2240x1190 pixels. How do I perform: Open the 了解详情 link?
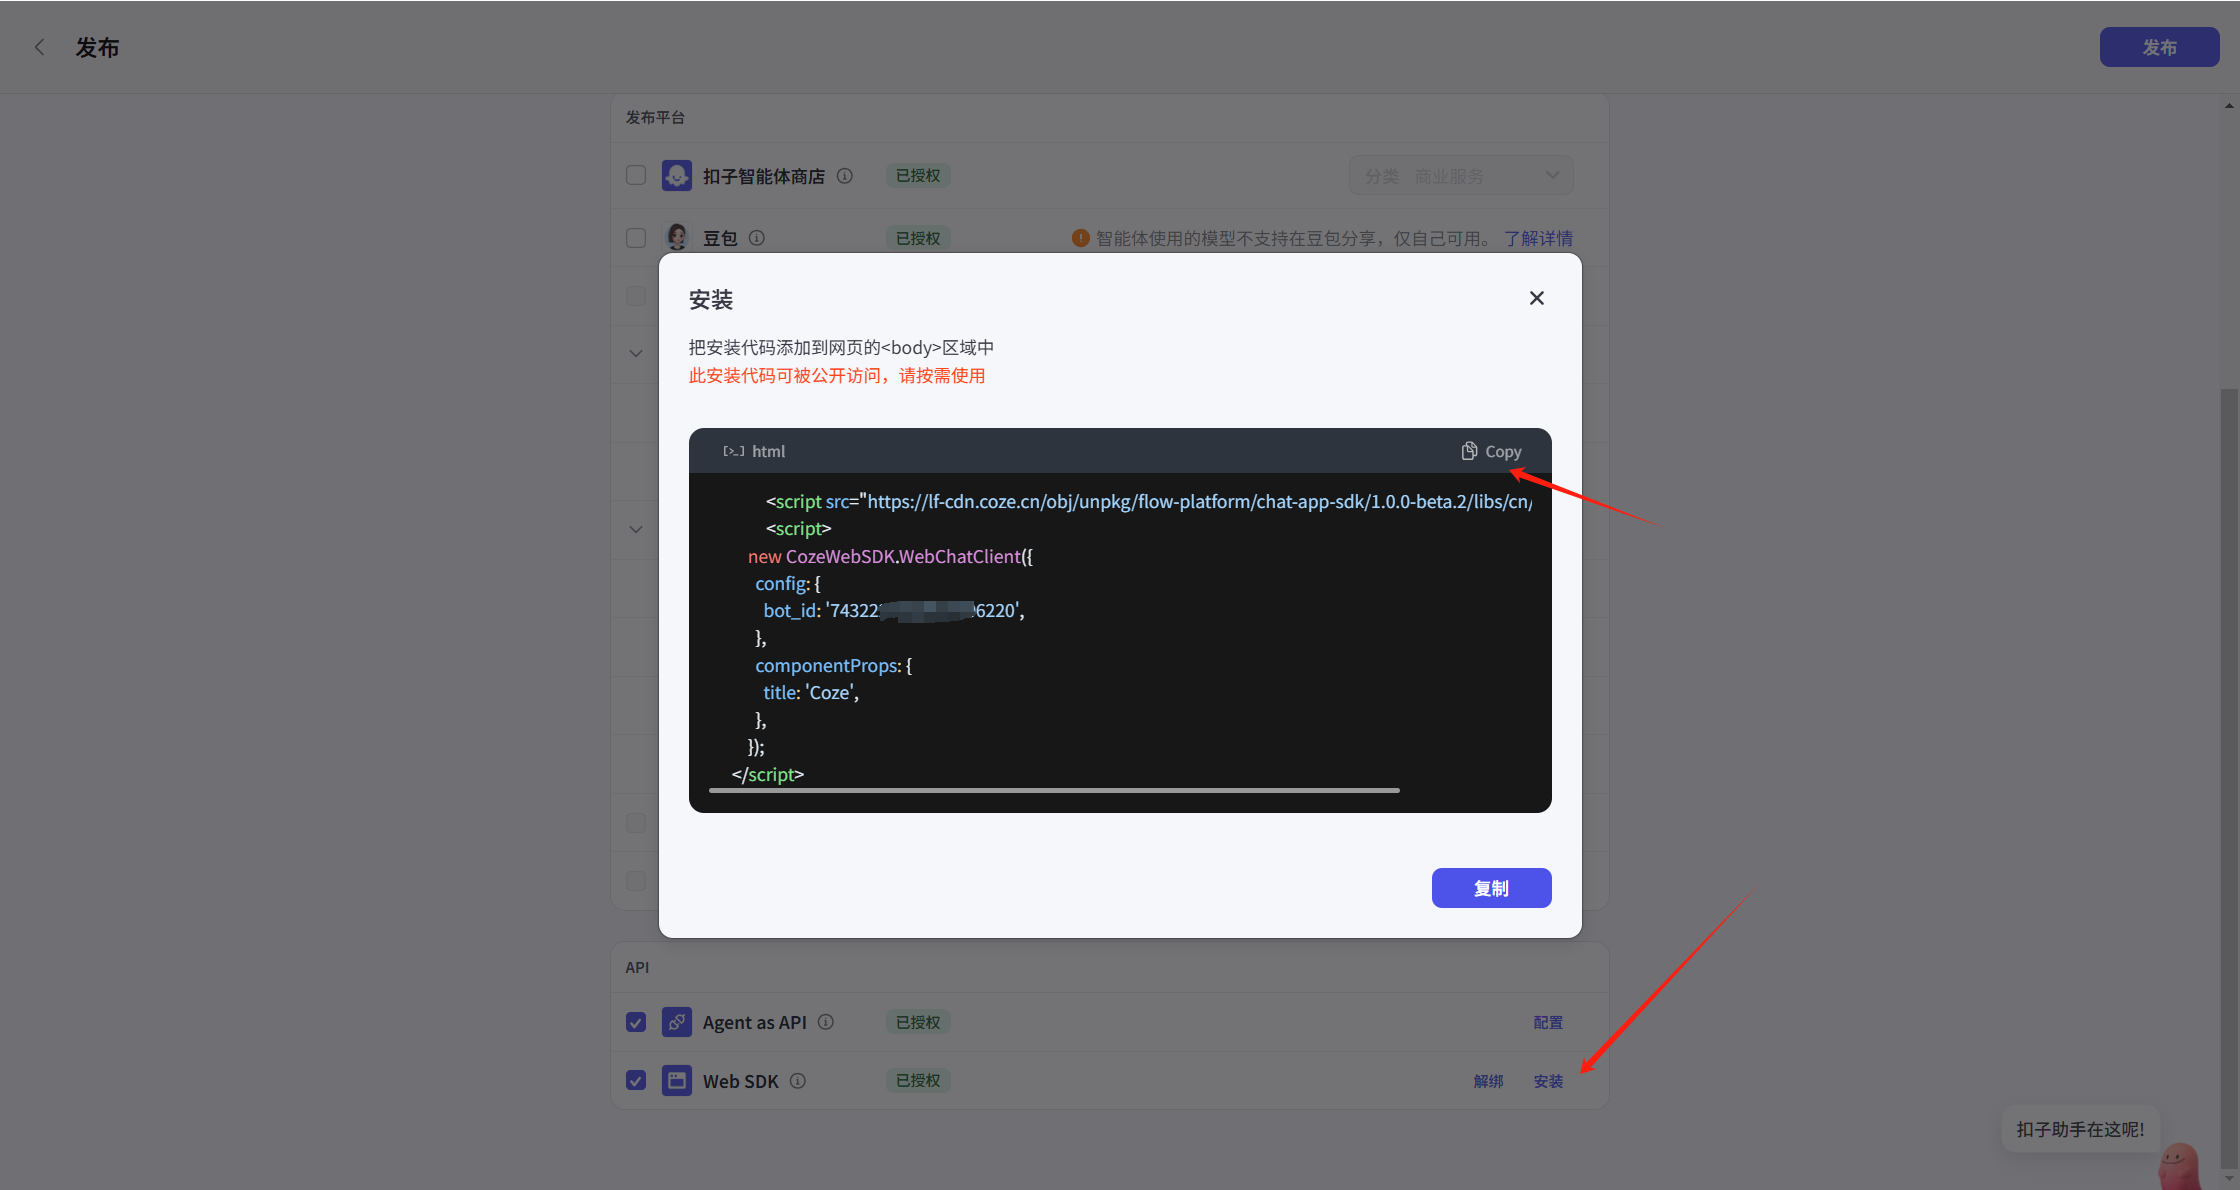[1538, 238]
